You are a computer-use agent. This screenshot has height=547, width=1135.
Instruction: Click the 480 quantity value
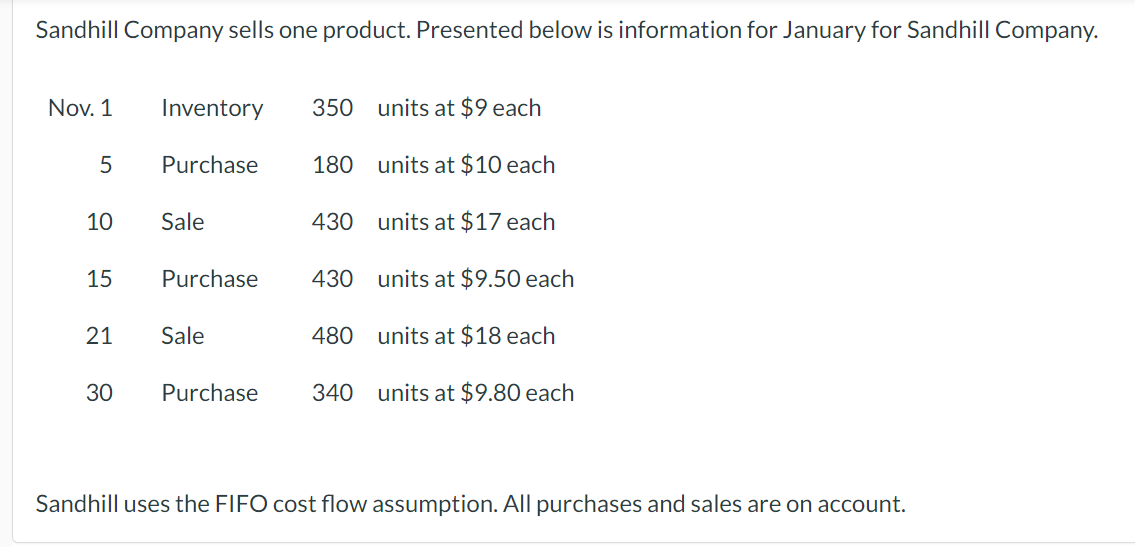click(x=332, y=336)
